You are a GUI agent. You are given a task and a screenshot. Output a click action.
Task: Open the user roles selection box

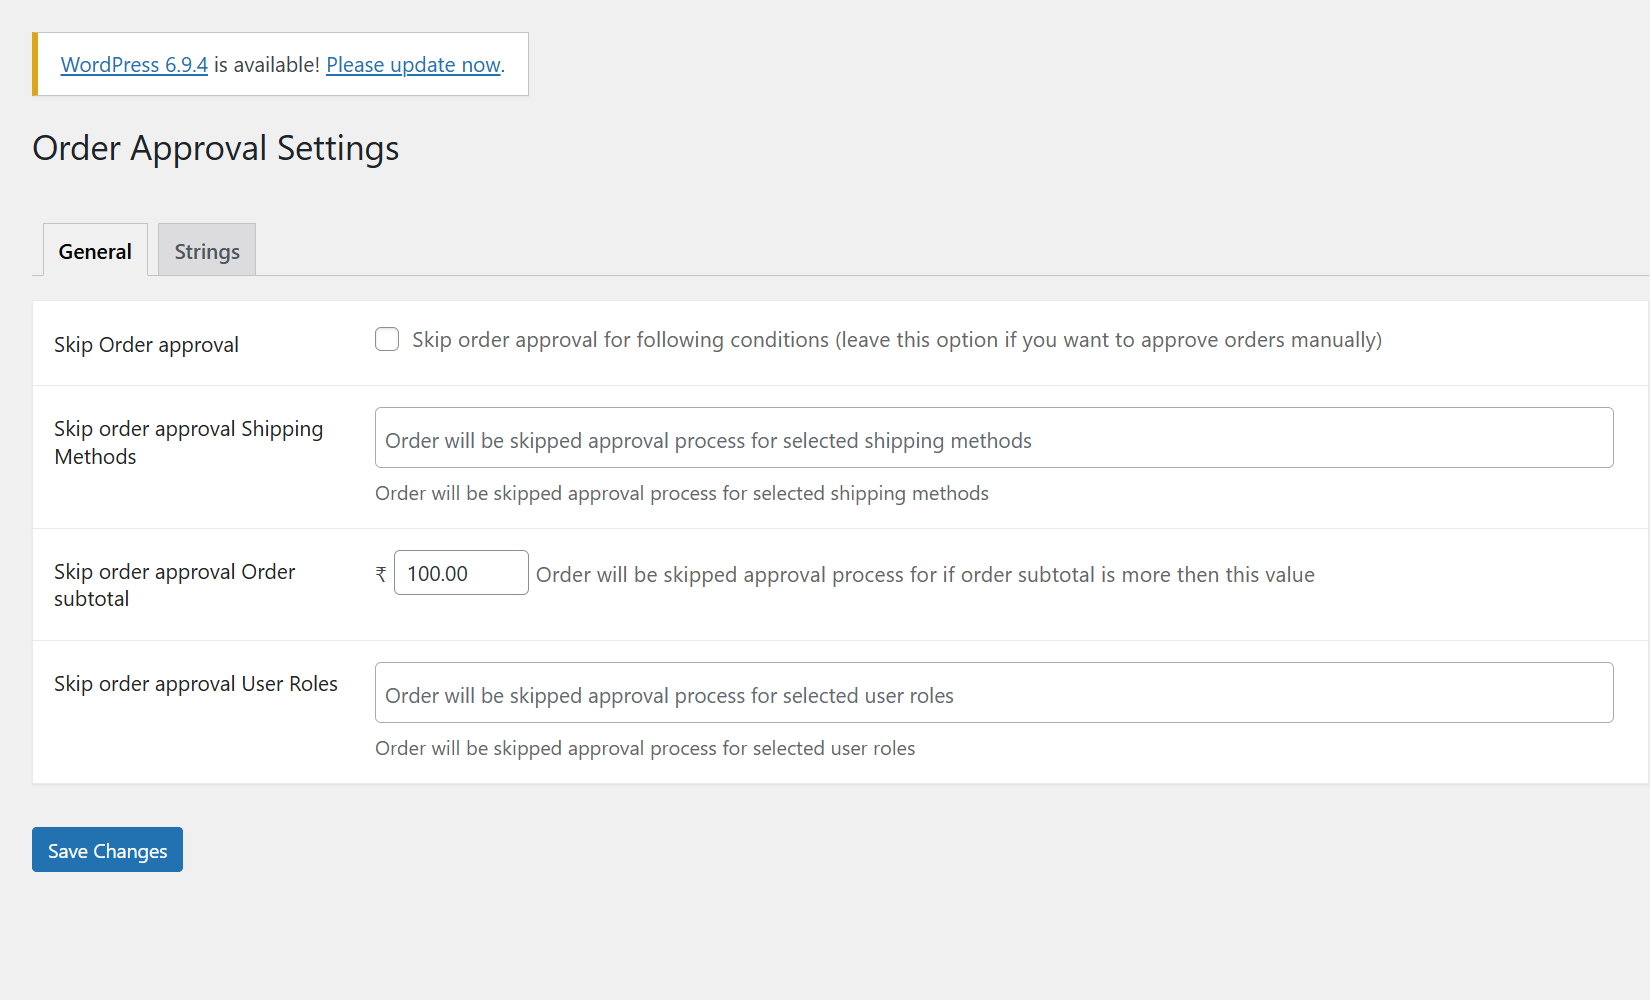coord(993,693)
